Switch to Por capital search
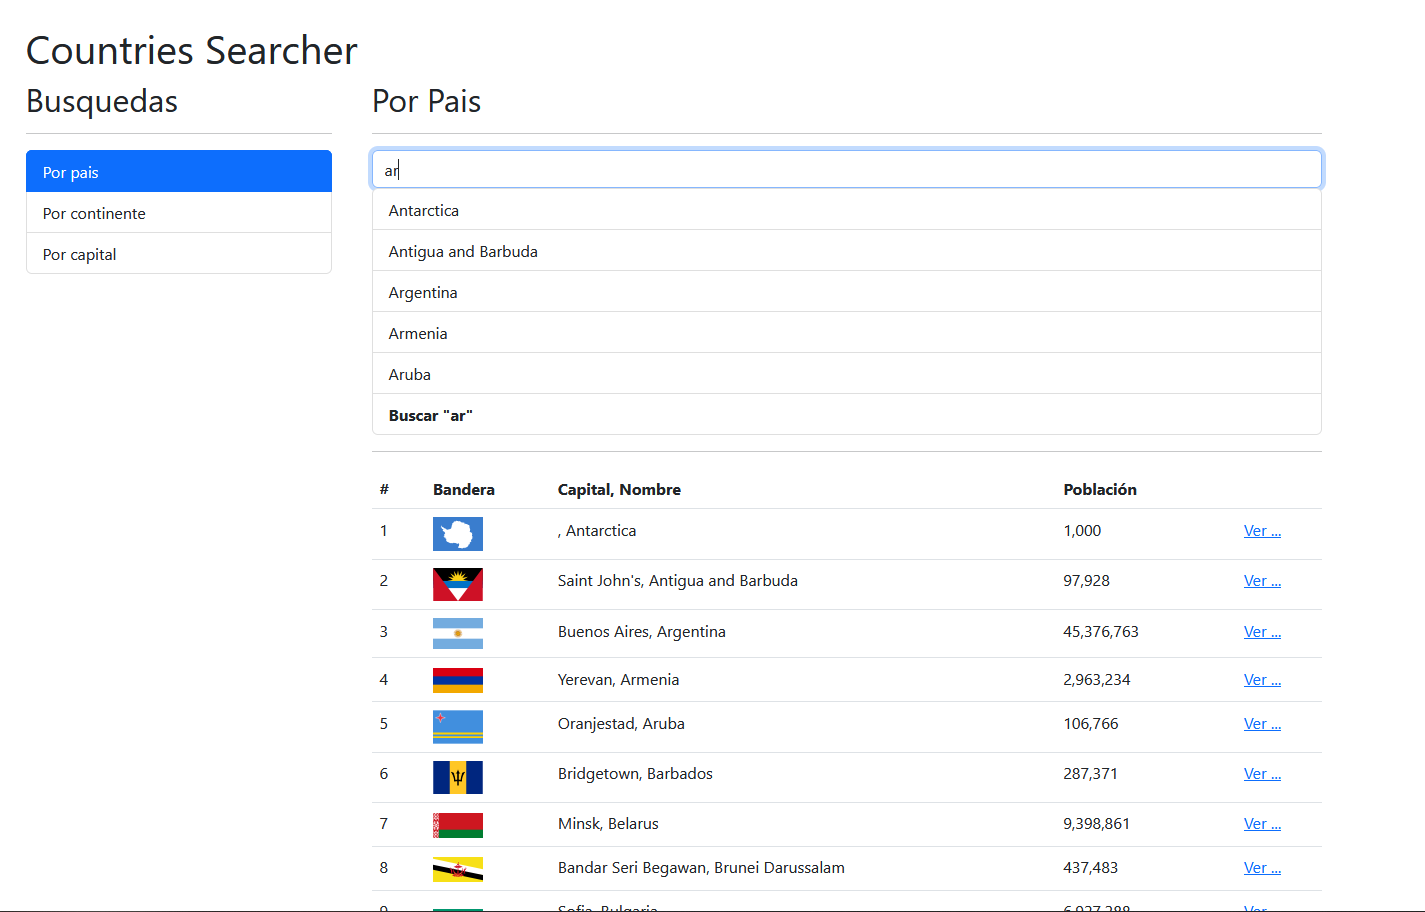This screenshot has width=1425, height=912. click(179, 254)
